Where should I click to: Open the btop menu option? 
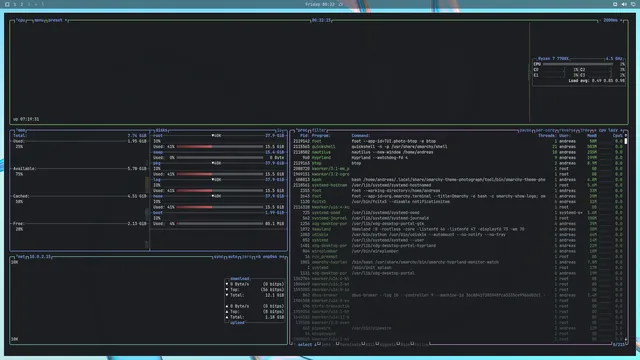pyautogui.click(x=39, y=20)
